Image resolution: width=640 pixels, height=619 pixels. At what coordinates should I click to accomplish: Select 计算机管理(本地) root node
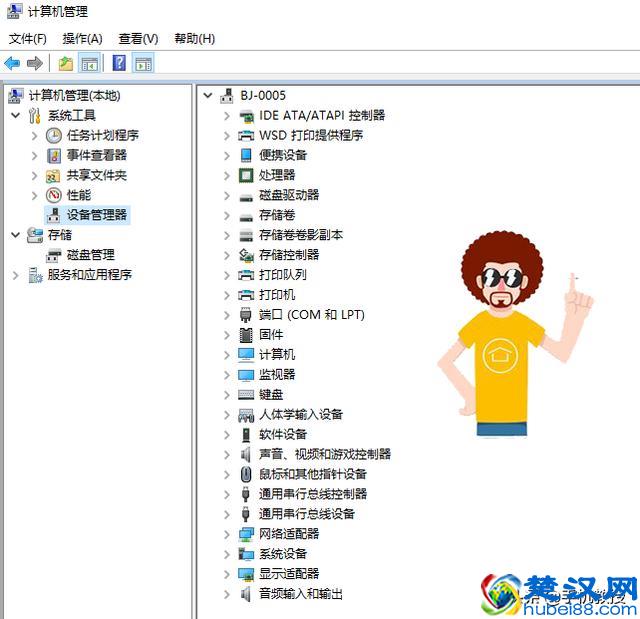[74, 95]
